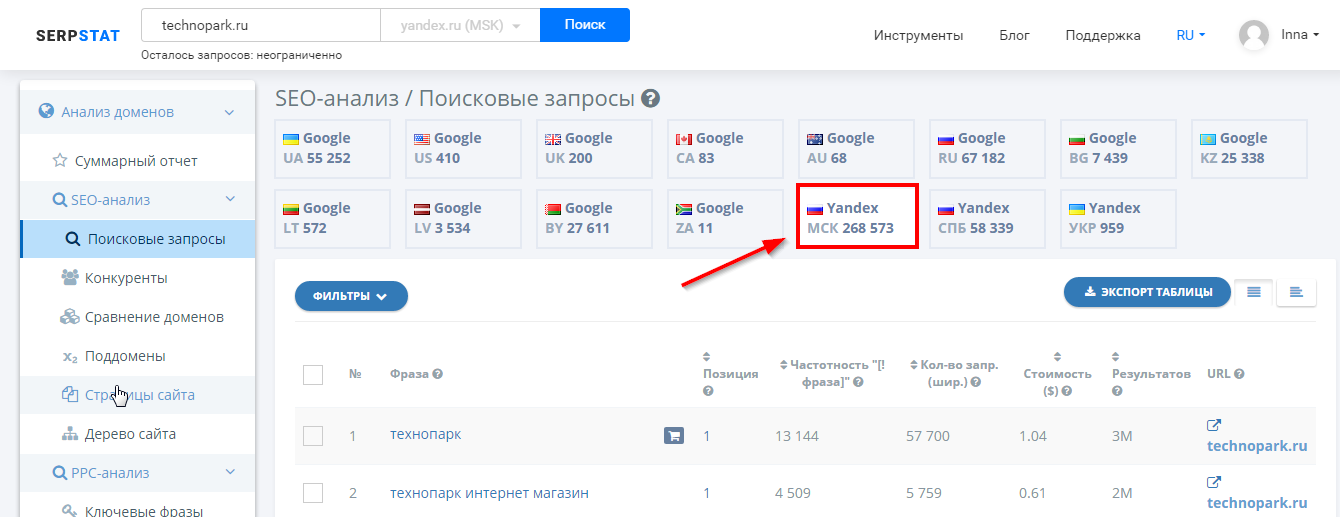Select the Yandex УКР database tile
The image size is (1340, 517).
[x=1118, y=219]
